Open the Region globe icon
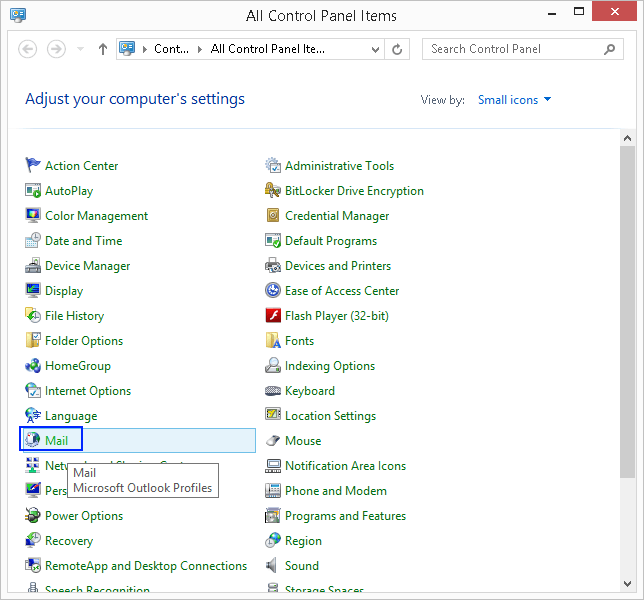The image size is (644, 600). click(273, 540)
